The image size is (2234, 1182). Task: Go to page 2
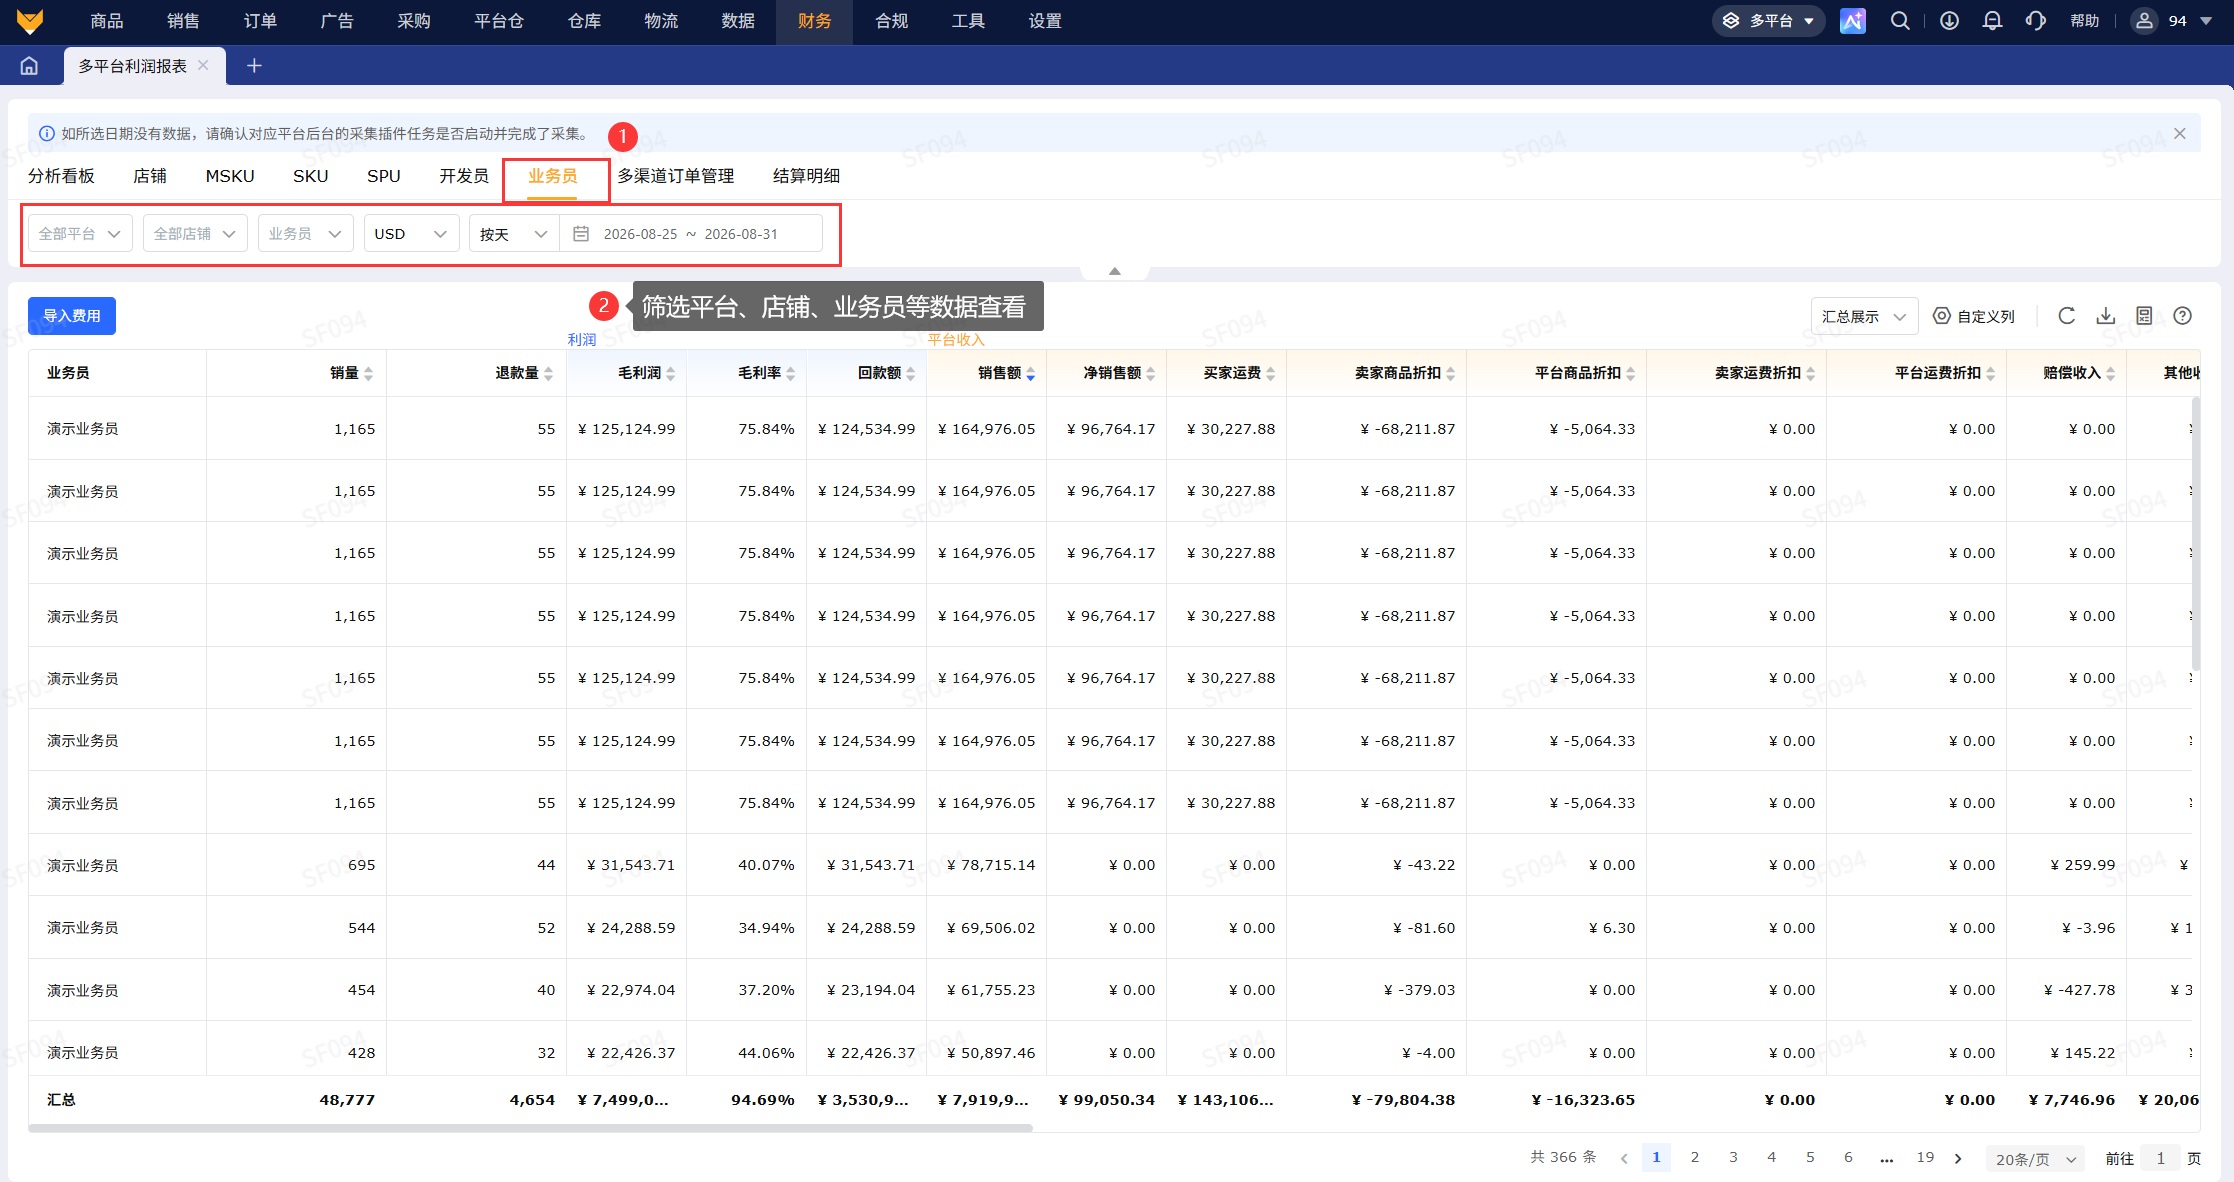tap(1695, 1158)
